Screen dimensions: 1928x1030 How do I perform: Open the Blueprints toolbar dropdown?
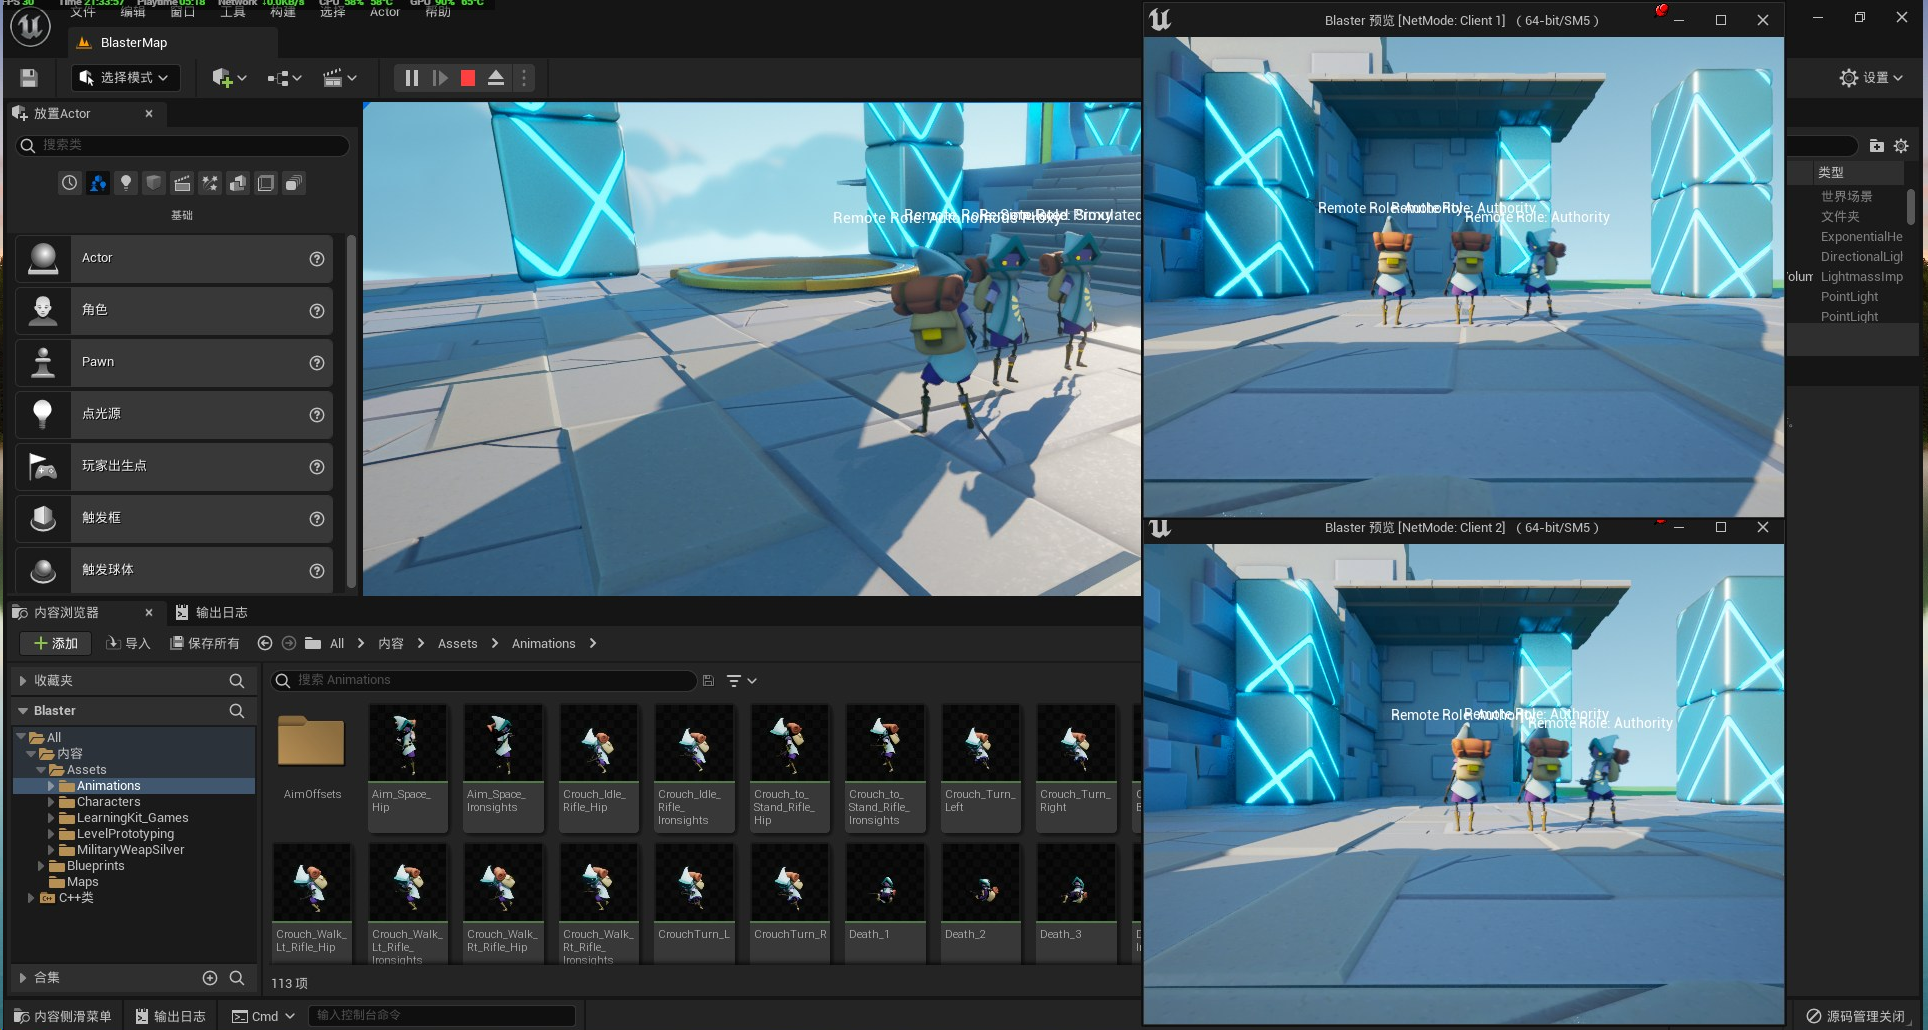click(285, 78)
